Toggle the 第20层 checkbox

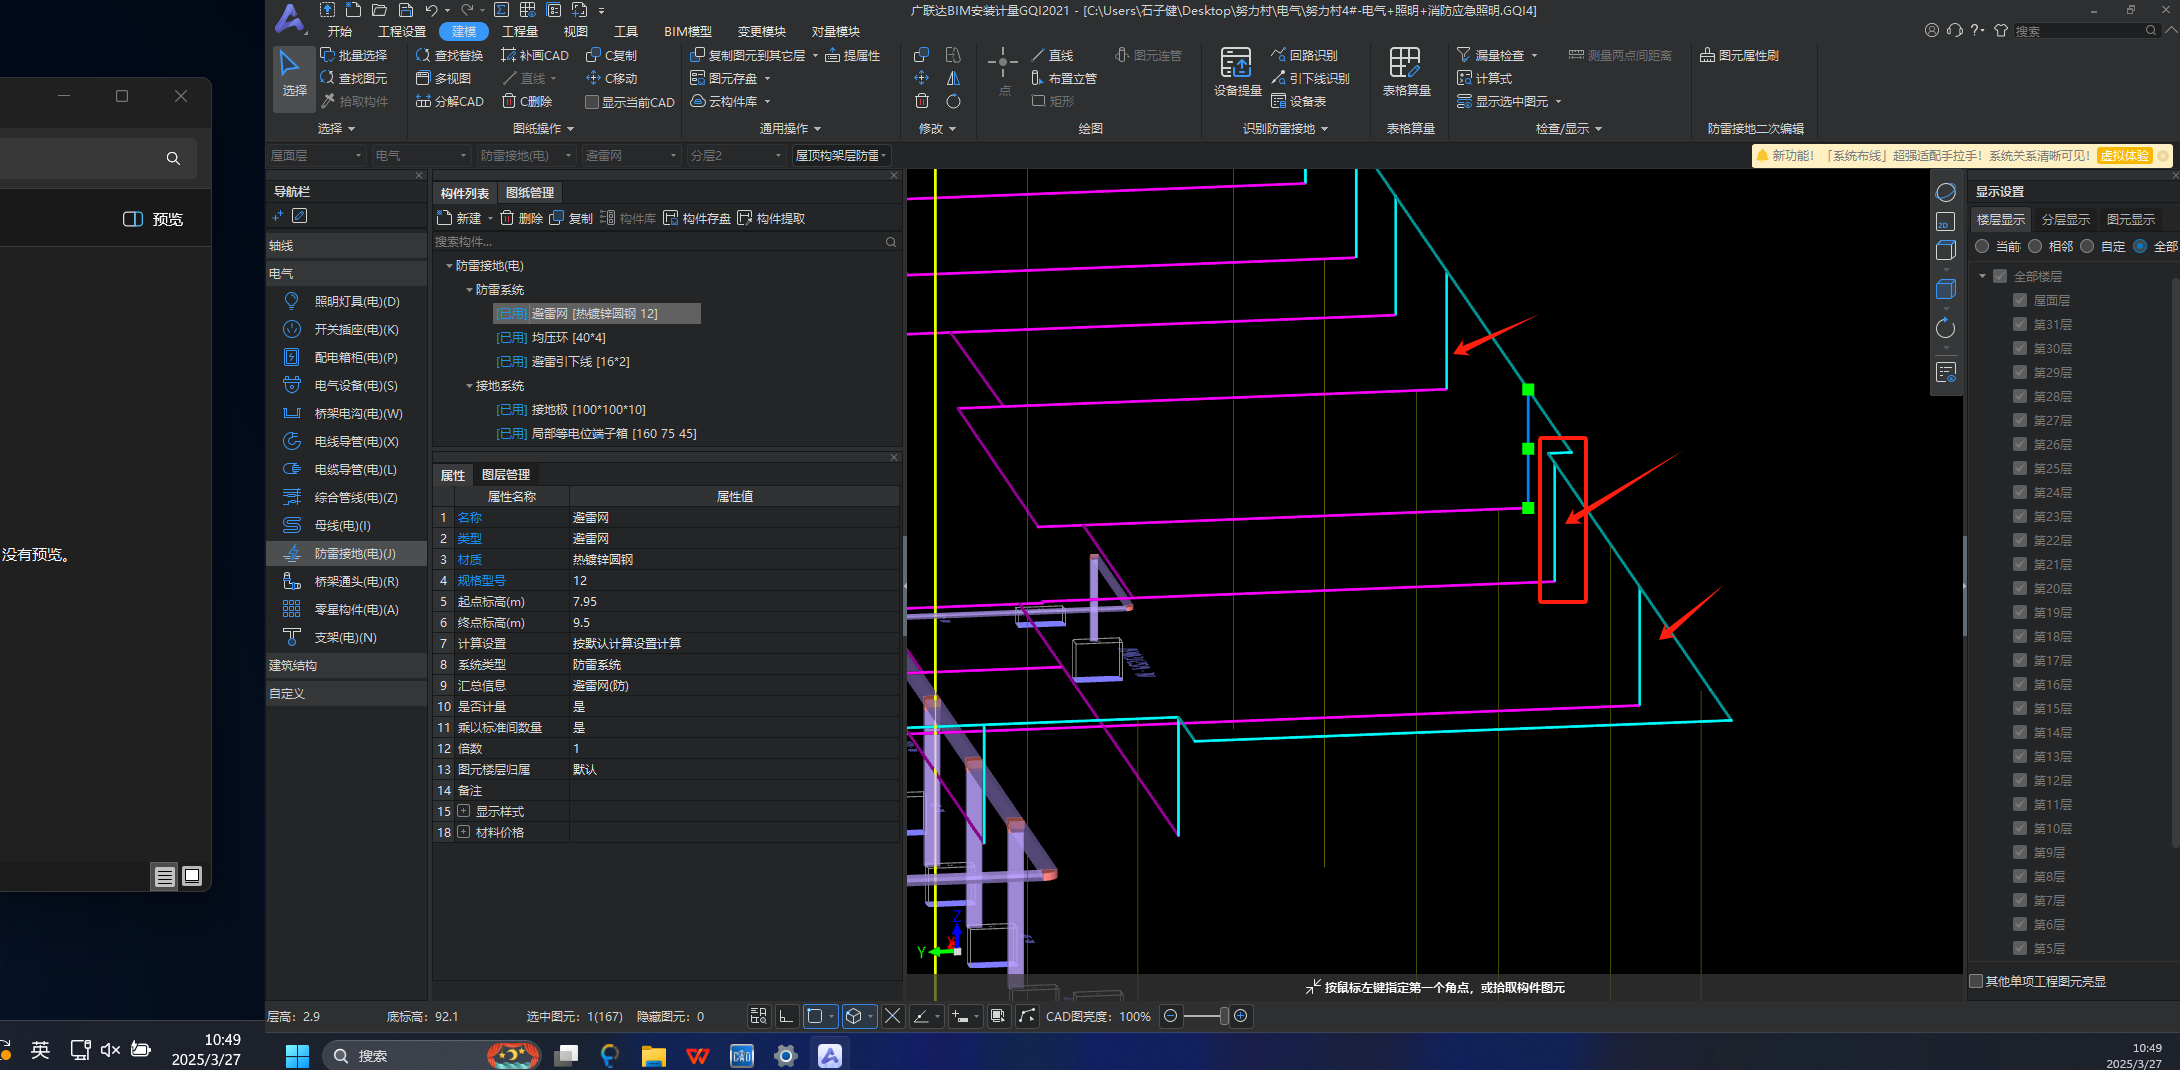(x=2020, y=588)
